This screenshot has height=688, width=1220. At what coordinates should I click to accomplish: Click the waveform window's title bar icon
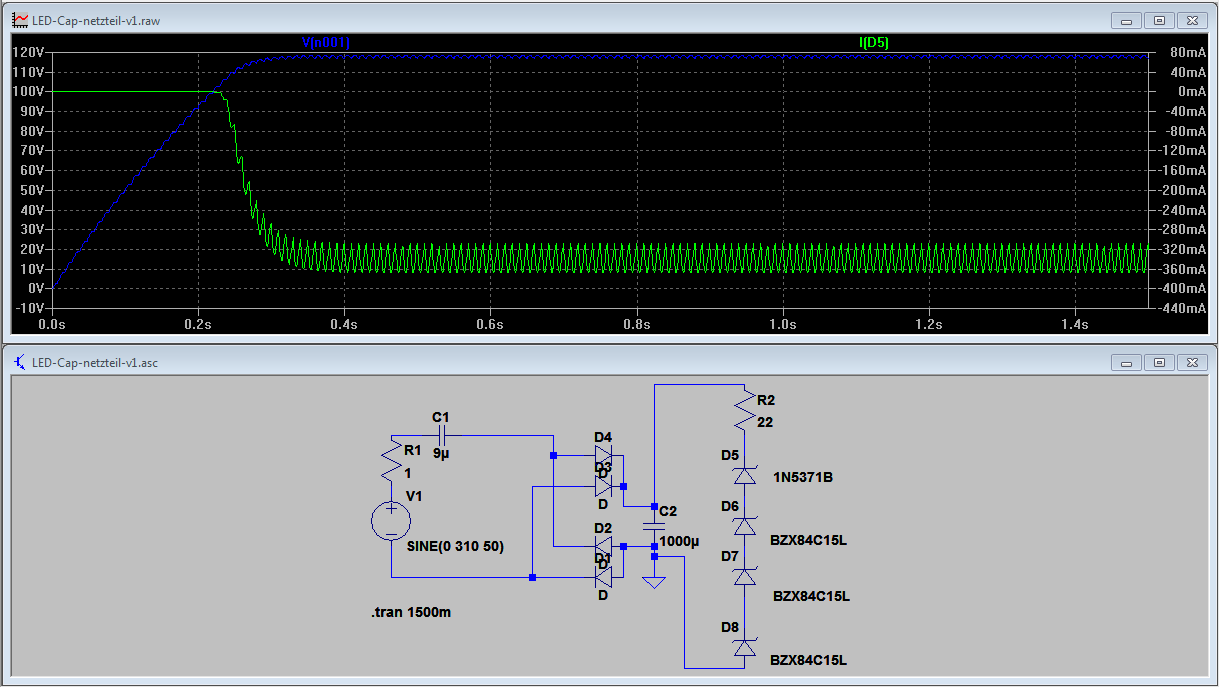pos(19,19)
